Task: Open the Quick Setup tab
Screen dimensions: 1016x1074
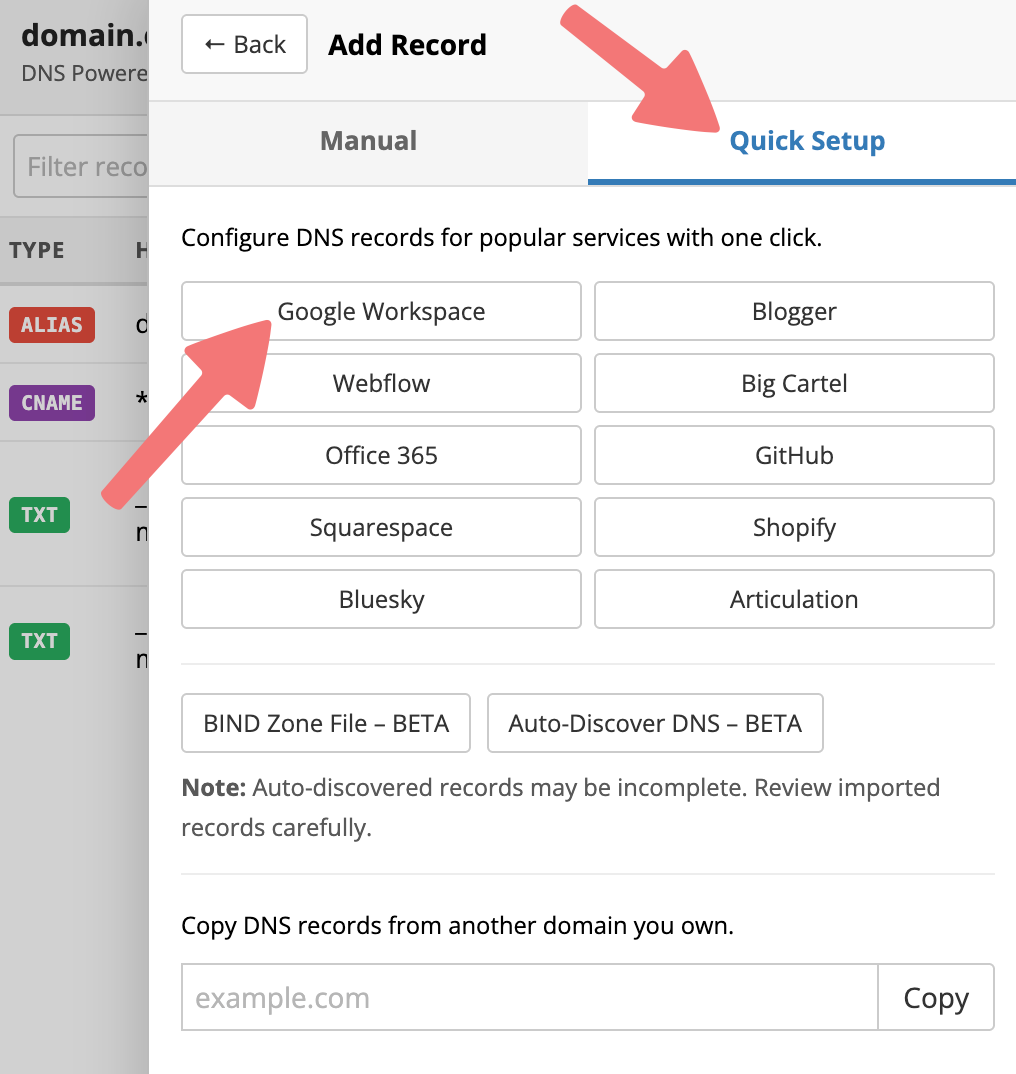Action: 802,142
